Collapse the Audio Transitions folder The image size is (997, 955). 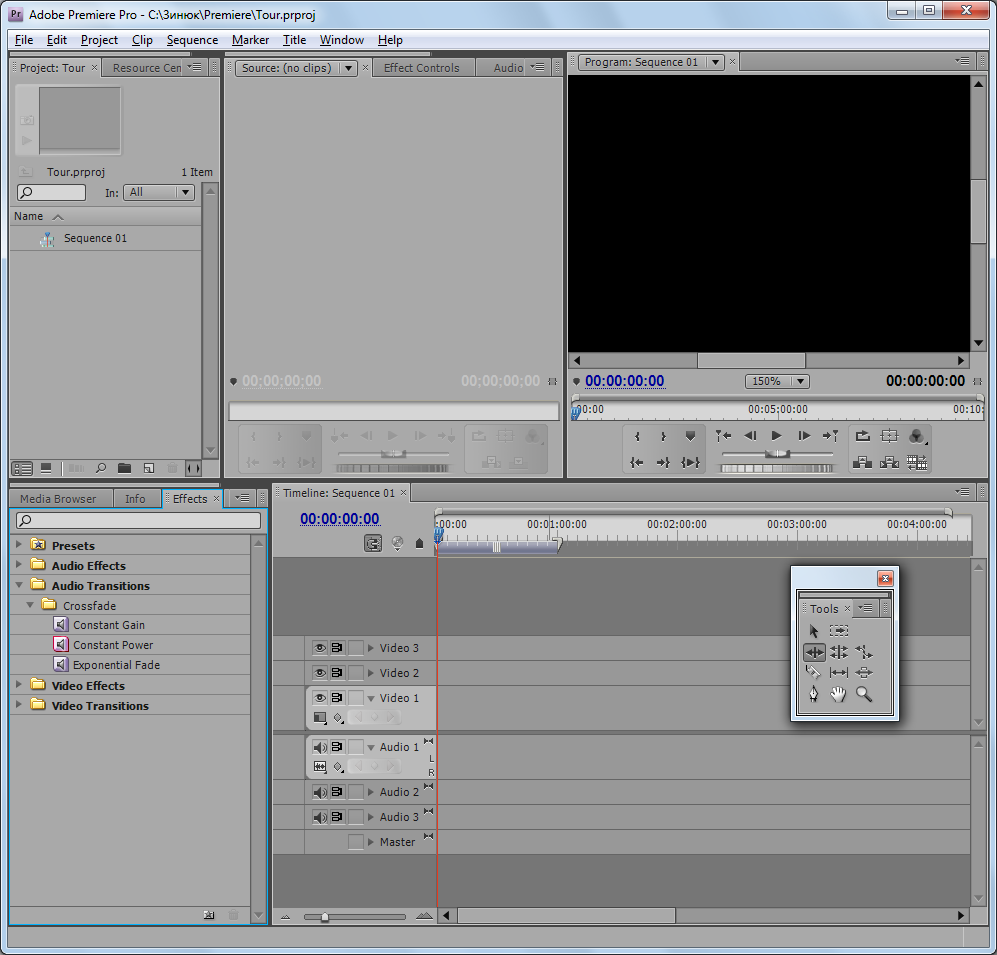pos(18,585)
